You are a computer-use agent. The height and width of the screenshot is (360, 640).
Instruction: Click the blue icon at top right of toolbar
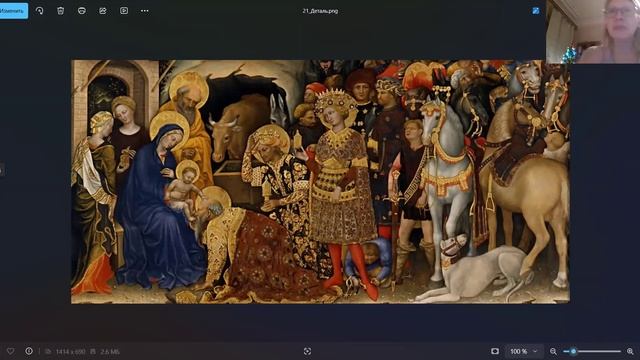click(536, 11)
